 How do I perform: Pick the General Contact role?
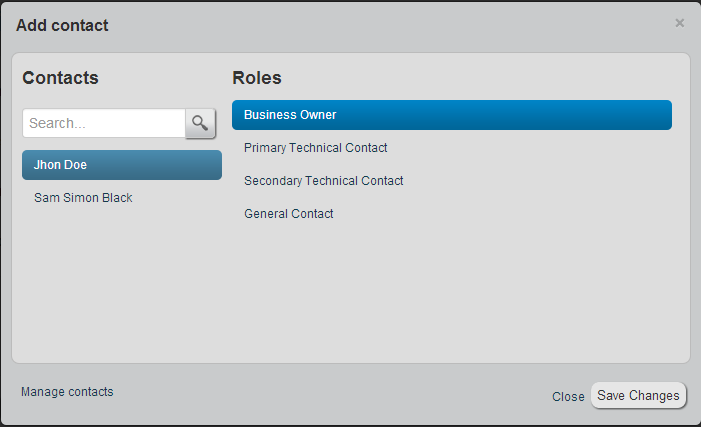pos(288,214)
